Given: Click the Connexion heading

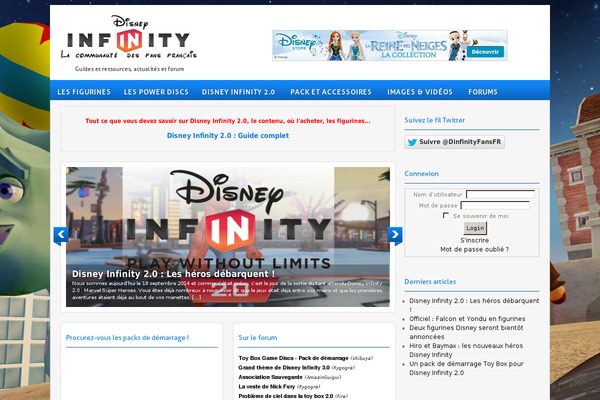Looking at the screenshot, I should (421, 174).
